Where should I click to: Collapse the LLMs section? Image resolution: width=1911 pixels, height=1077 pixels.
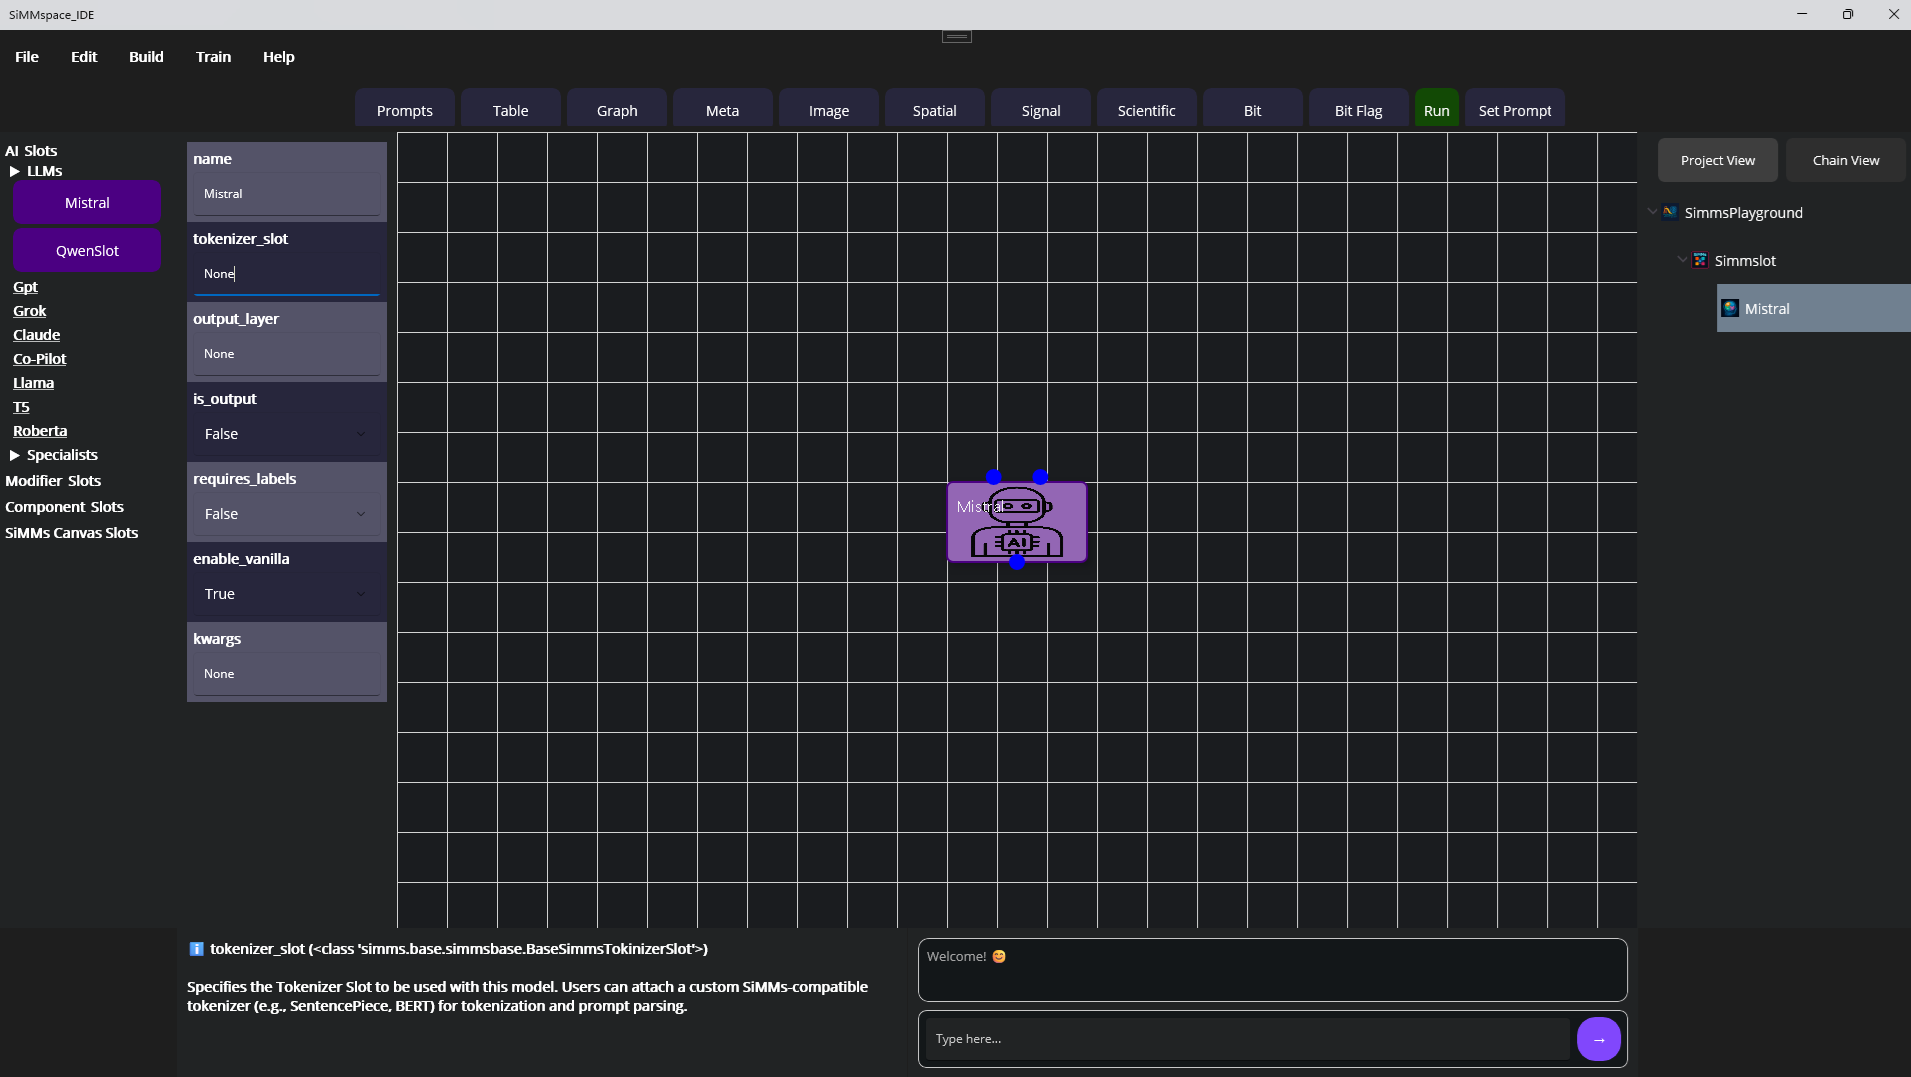tap(15, 171)
